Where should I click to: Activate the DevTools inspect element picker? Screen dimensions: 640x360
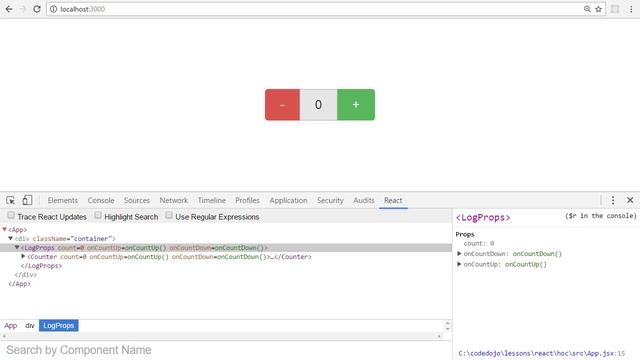(x=11, y=200)
